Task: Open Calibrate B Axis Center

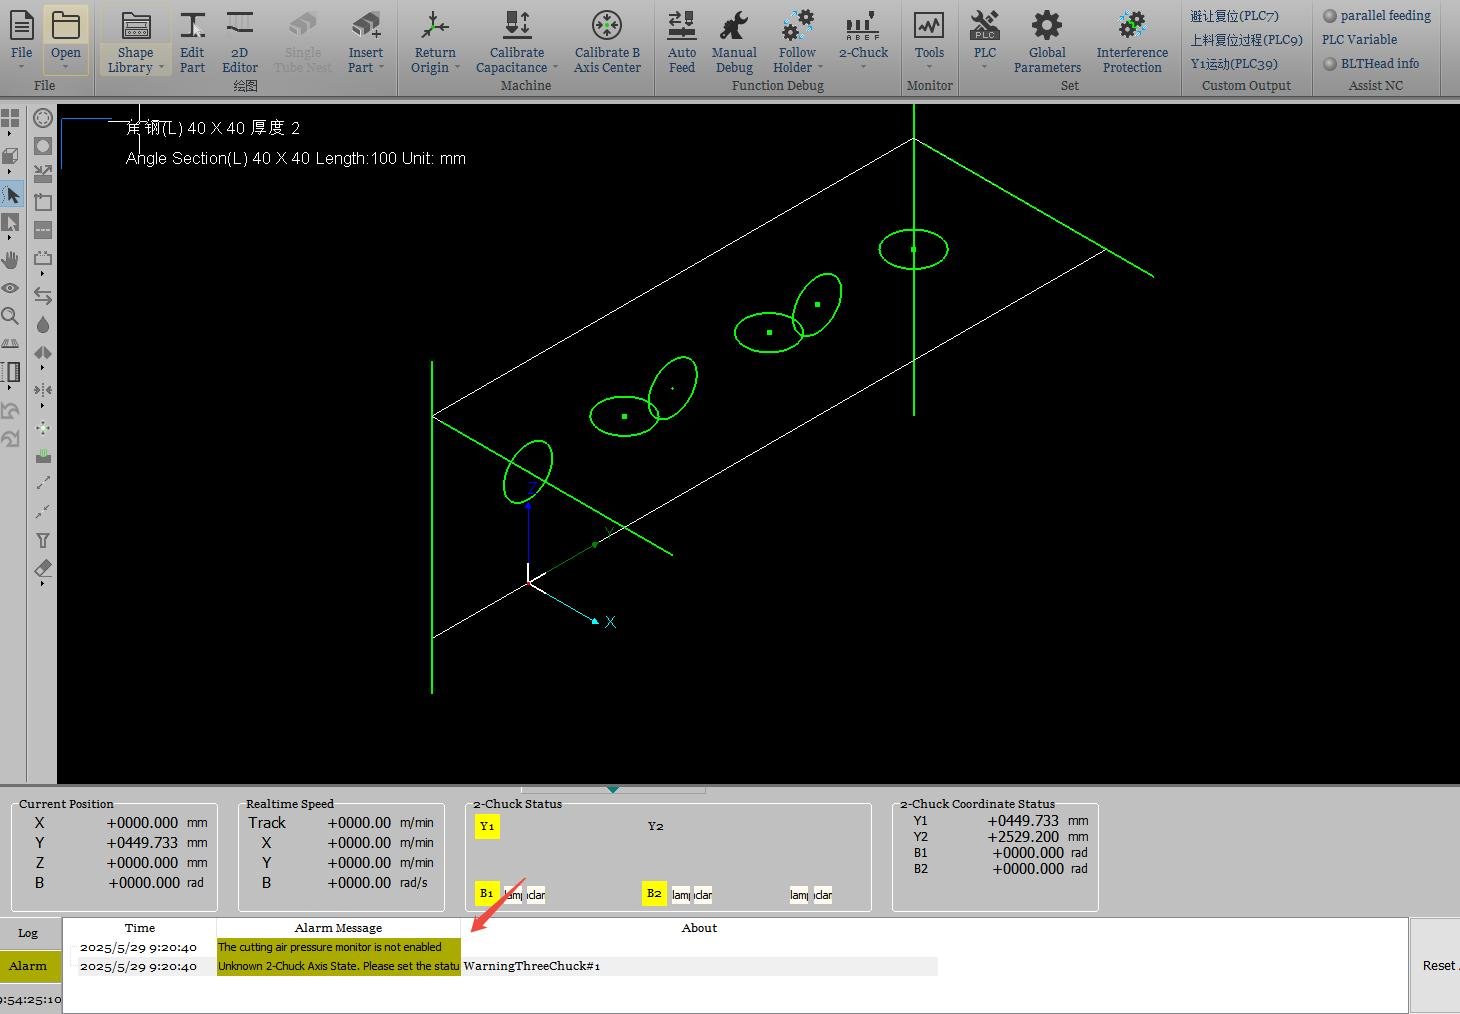Action: [x=607, y=42]
